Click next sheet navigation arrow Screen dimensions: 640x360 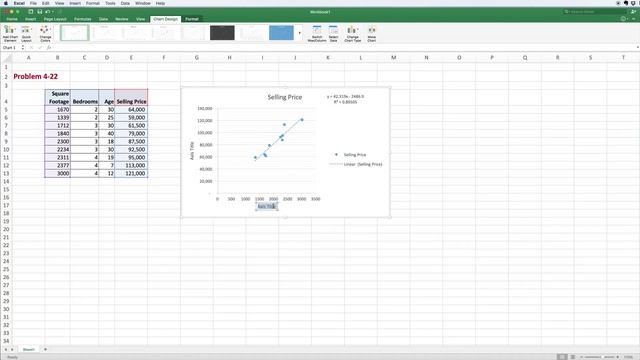coord(12,349)
